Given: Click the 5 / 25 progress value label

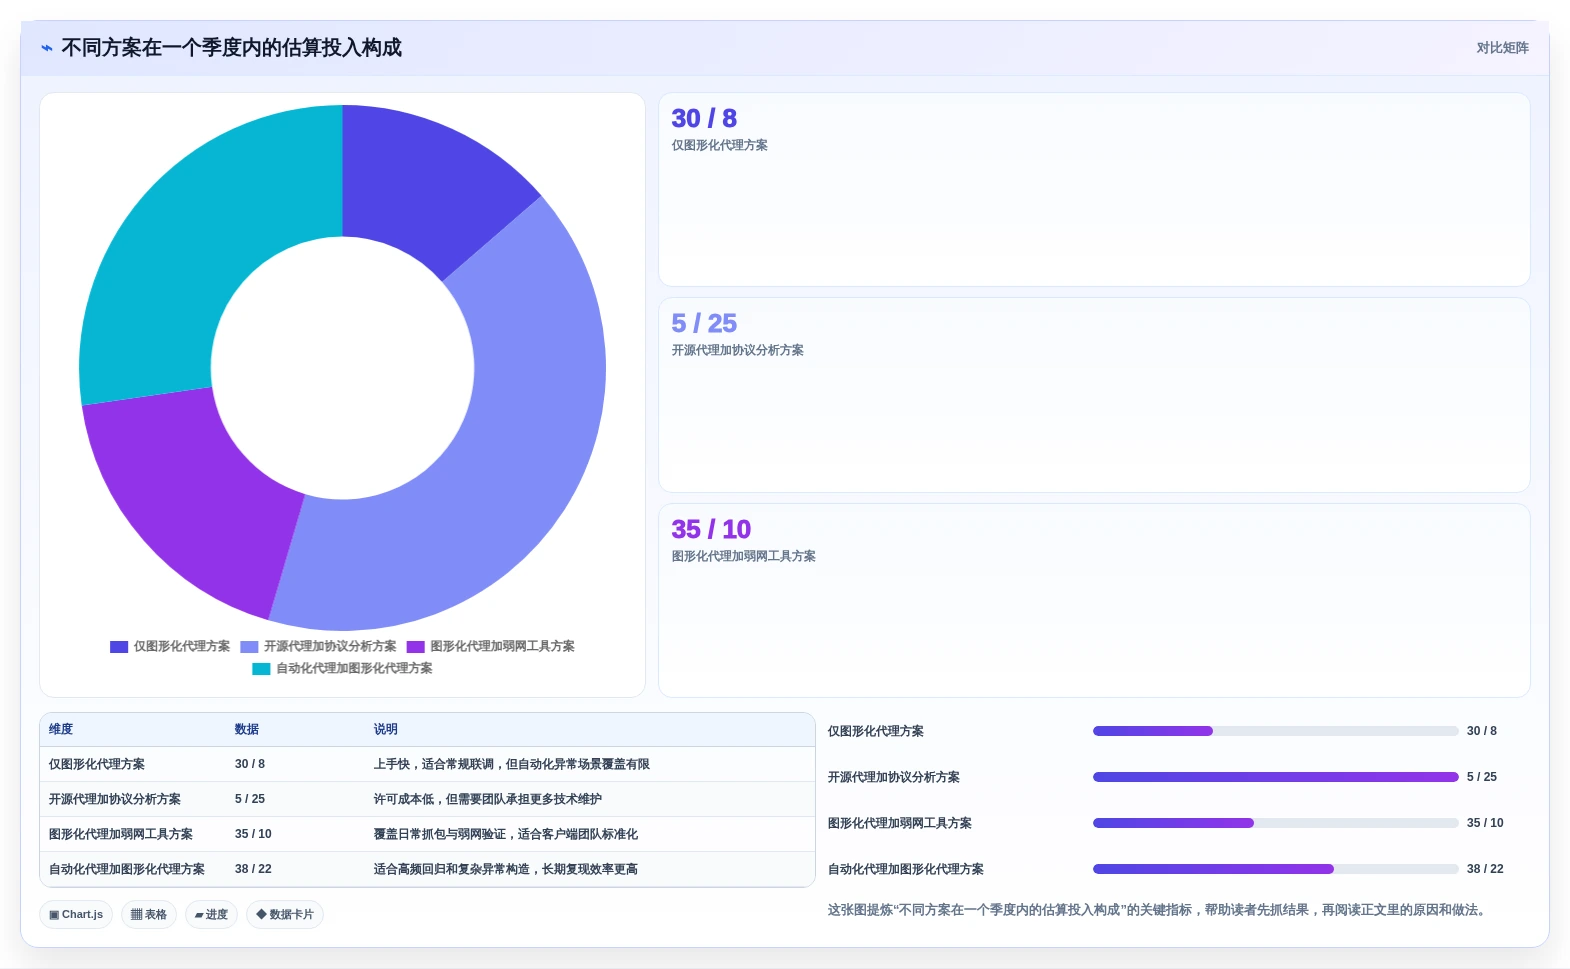Looking at the screenshot, I should (1482, 777).
